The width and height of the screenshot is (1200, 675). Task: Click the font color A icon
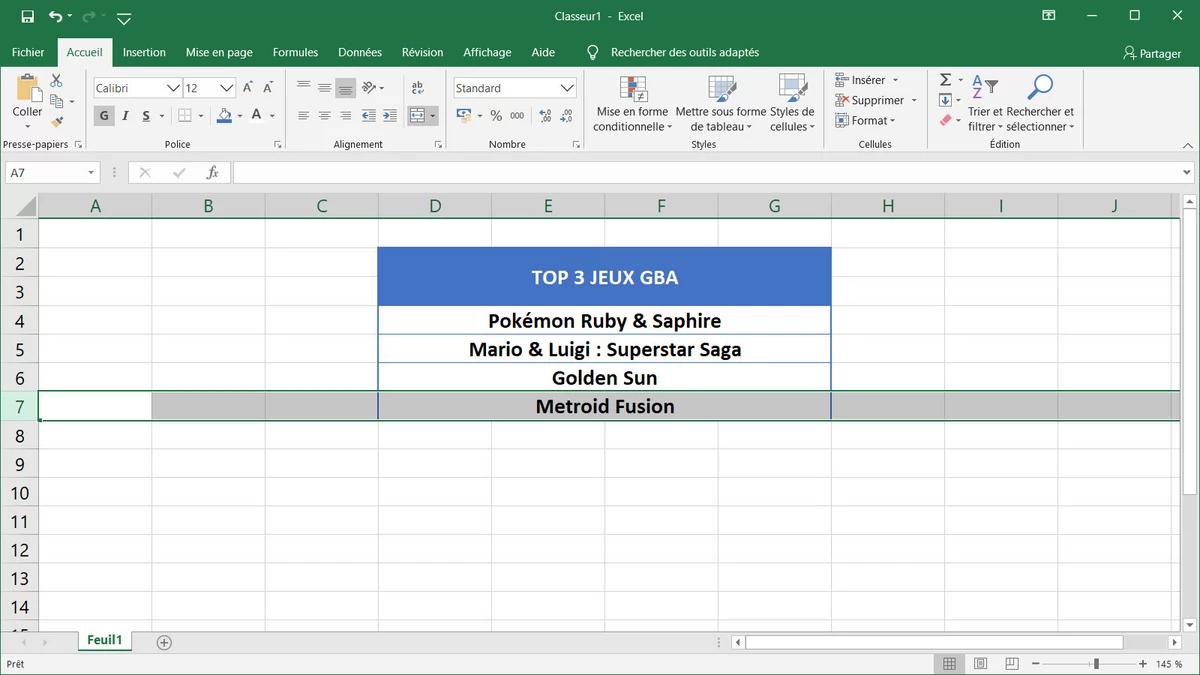click(x=257, y=116)
